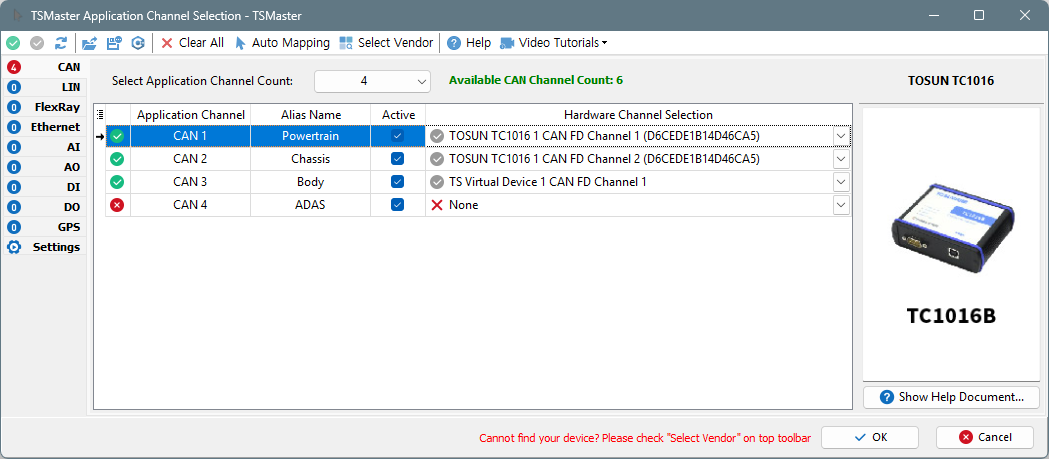Expand hardware channel dropdown for CAN 3
This screenshot has width=1049, height=459.
841,182
